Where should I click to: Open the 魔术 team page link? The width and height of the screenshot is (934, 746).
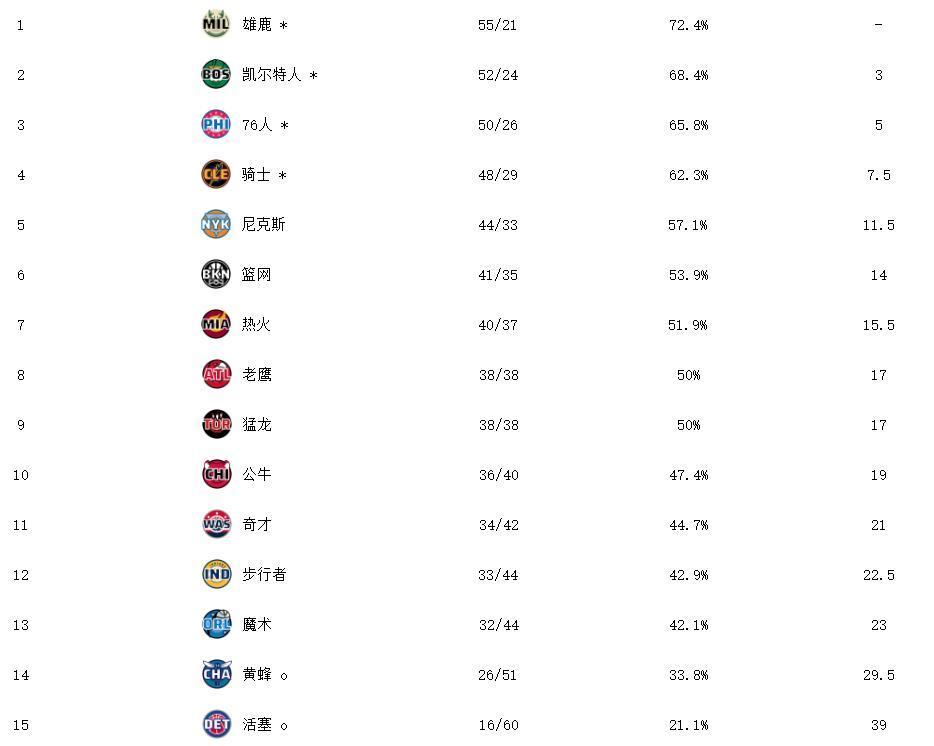257,625
